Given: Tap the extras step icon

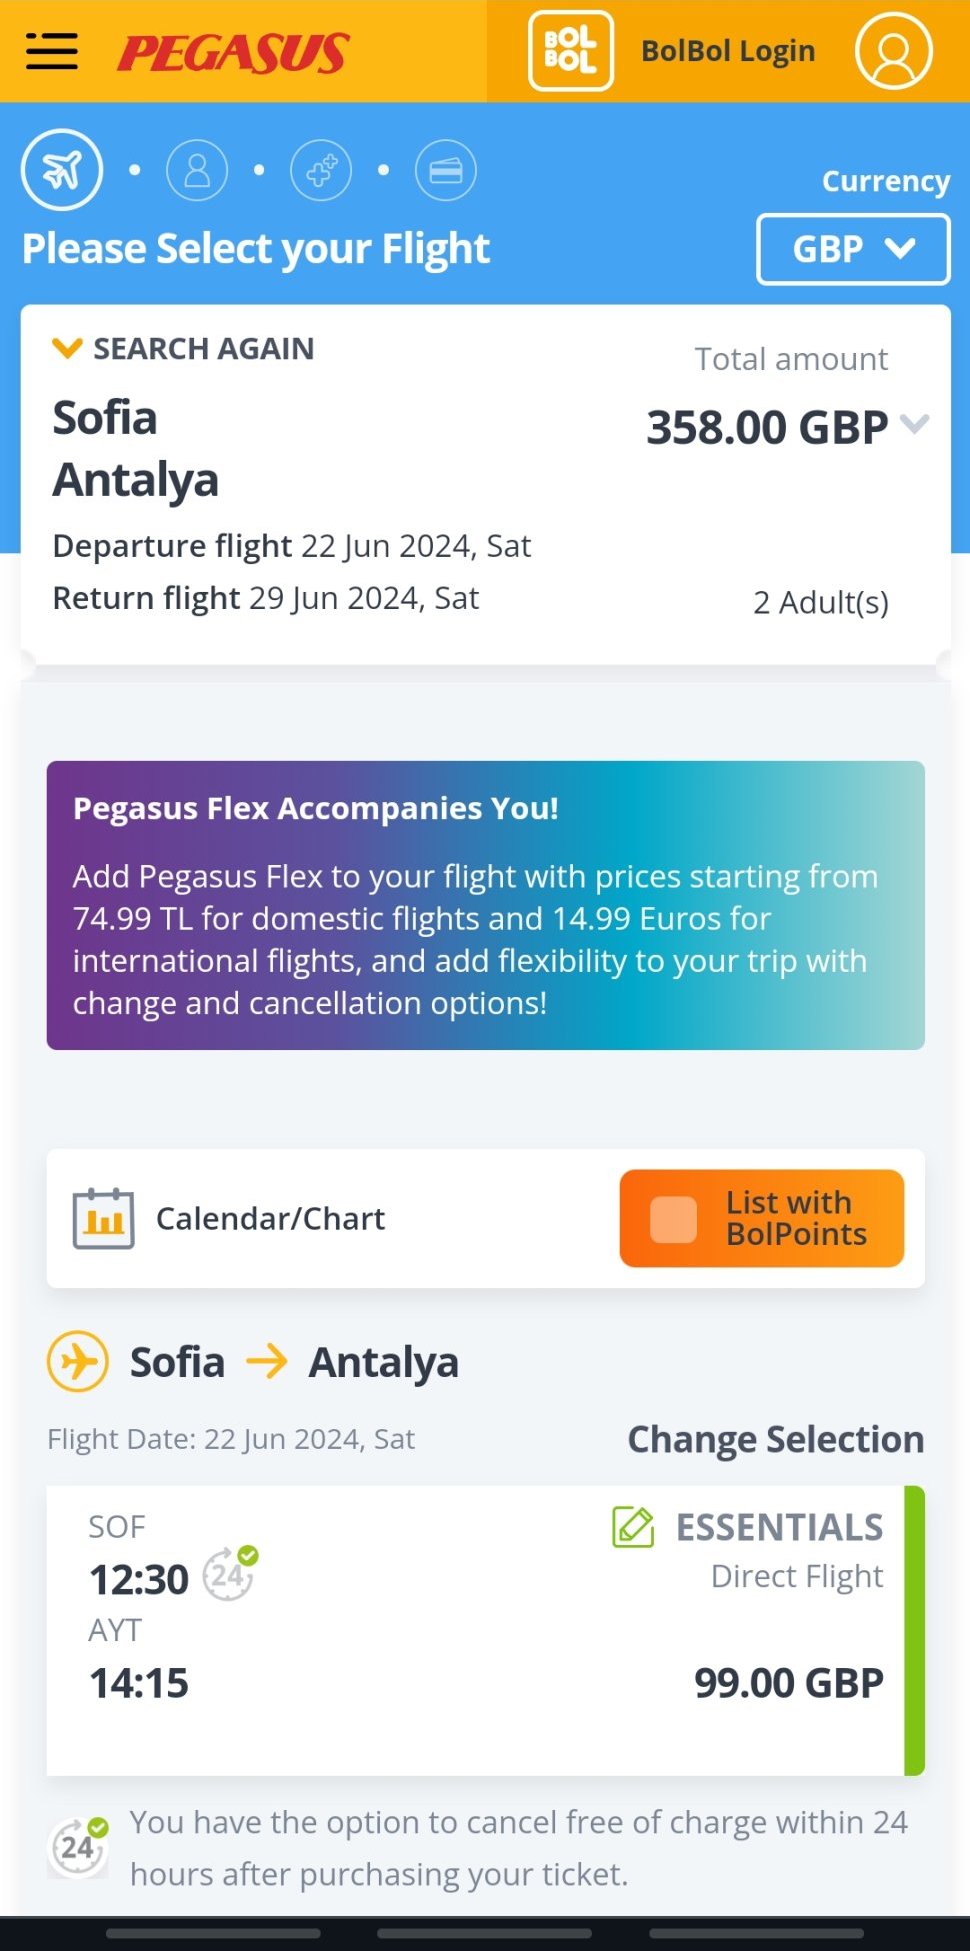Looking at the screenshot, I should click(x=321, y=170).
